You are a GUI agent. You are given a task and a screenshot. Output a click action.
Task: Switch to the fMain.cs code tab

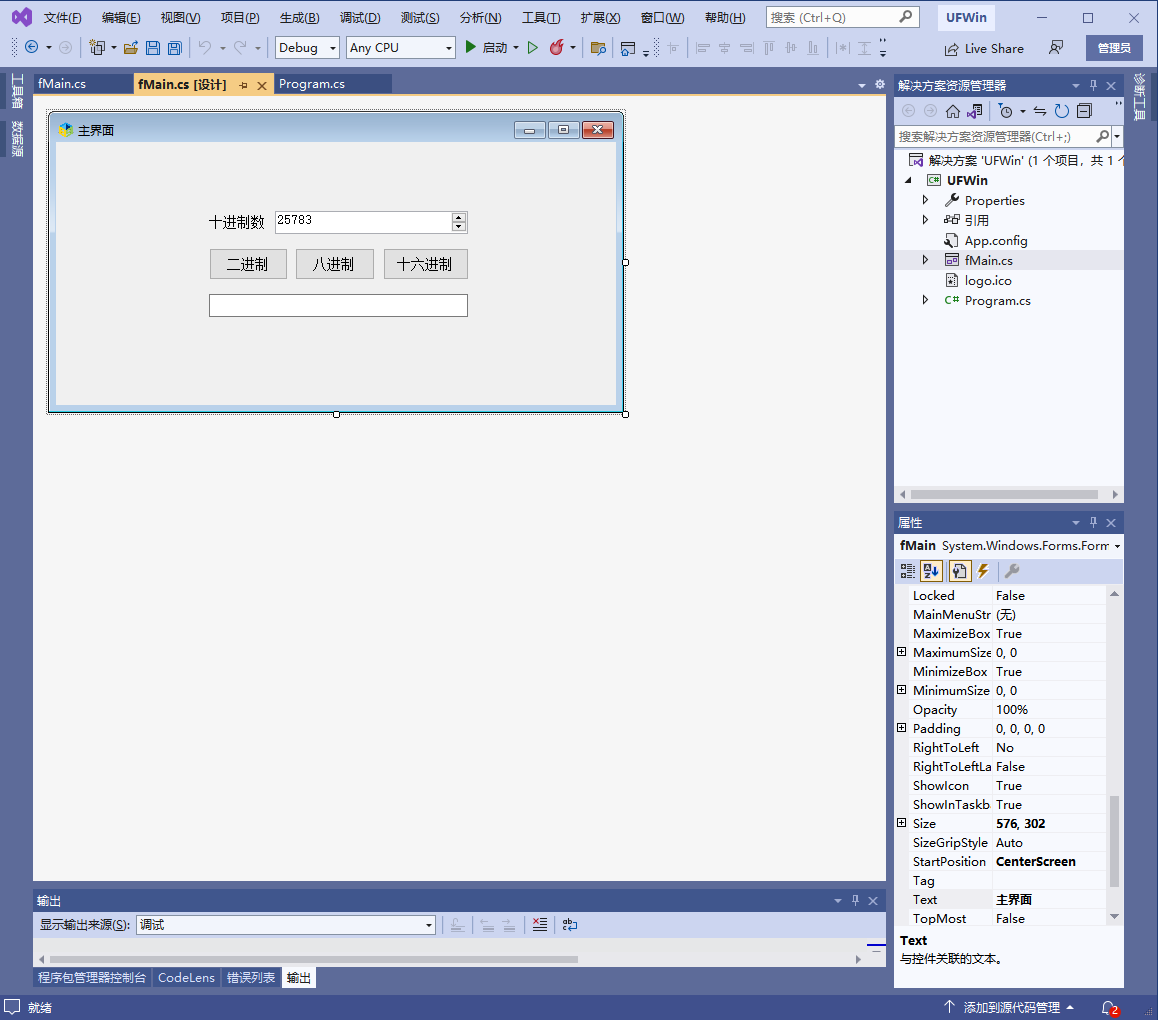pyautogui.click(x=62, y=84)
